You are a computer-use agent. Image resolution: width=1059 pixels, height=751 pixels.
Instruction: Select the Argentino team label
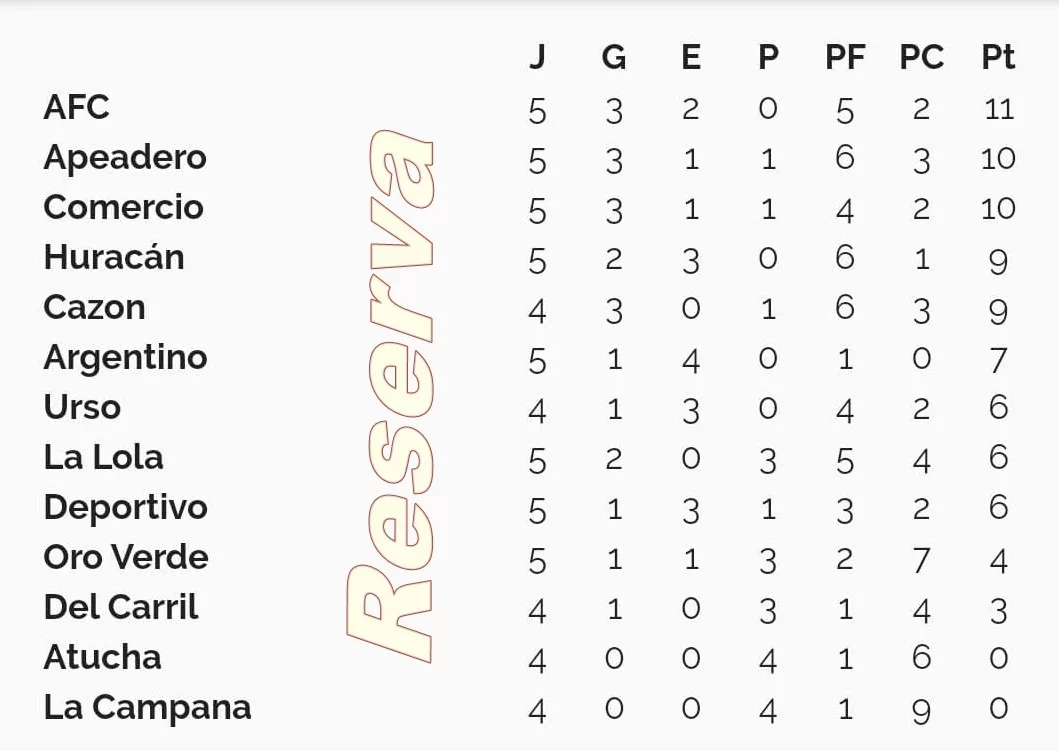click(x=125, y=357)
